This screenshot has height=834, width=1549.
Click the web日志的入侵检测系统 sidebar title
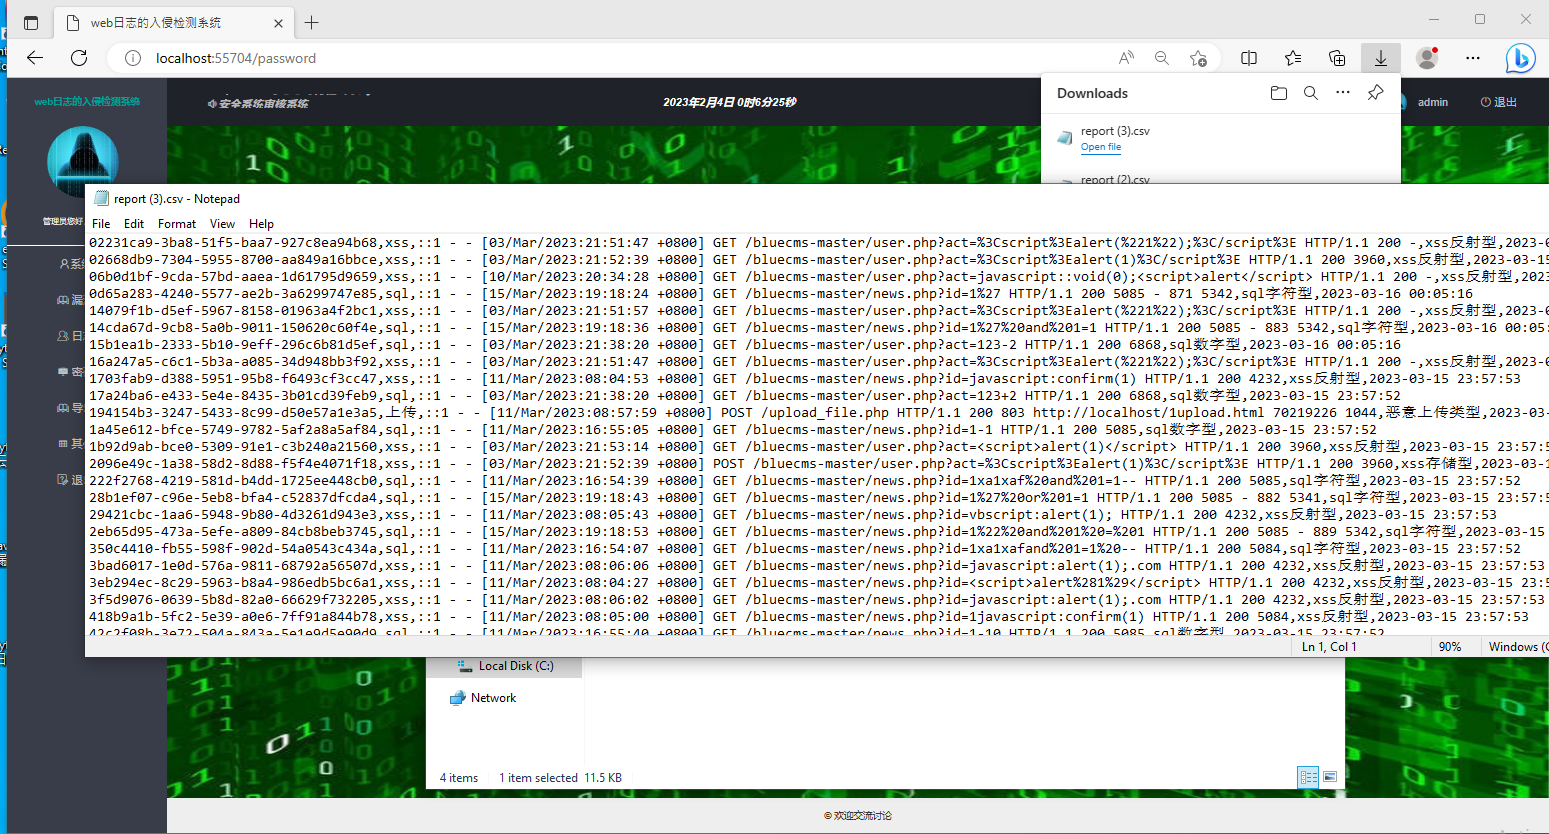coord(87,101)
